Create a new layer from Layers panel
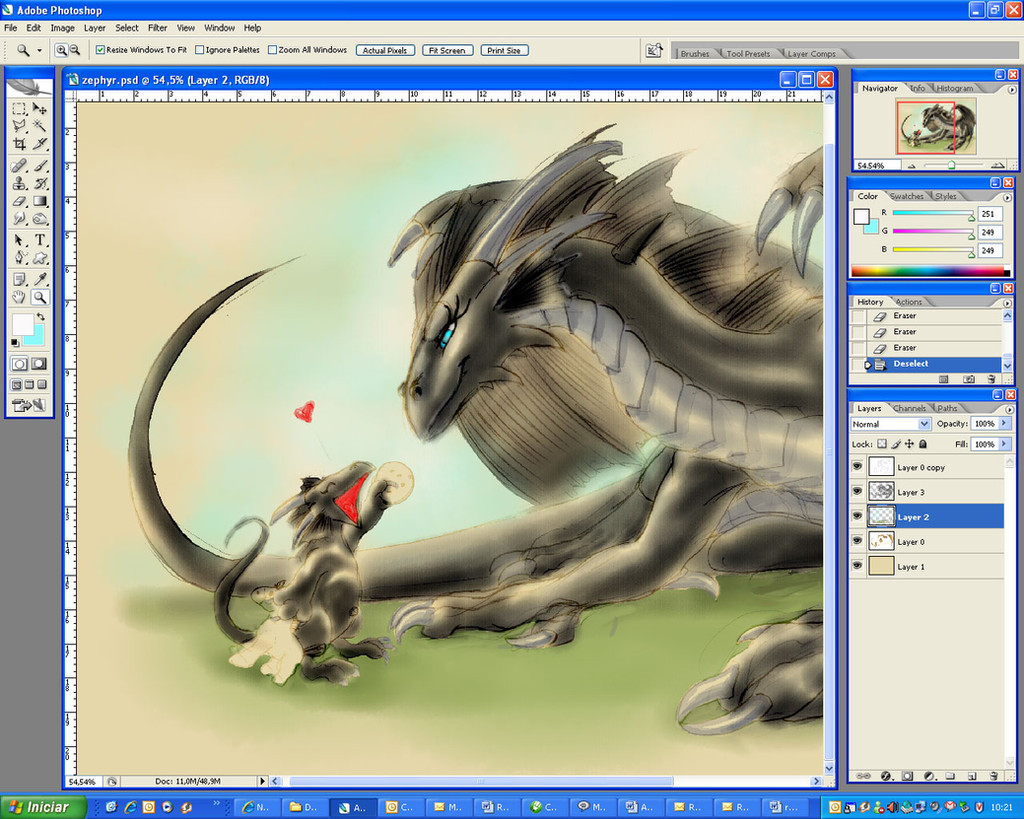Image resolution: width=1024 pixels, height=819 pixels. click(972, 776)
